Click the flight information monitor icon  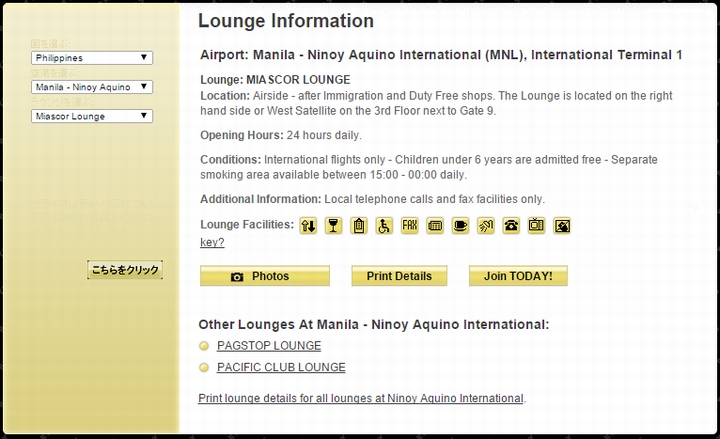pyautogui.click(x=435, y=226)
